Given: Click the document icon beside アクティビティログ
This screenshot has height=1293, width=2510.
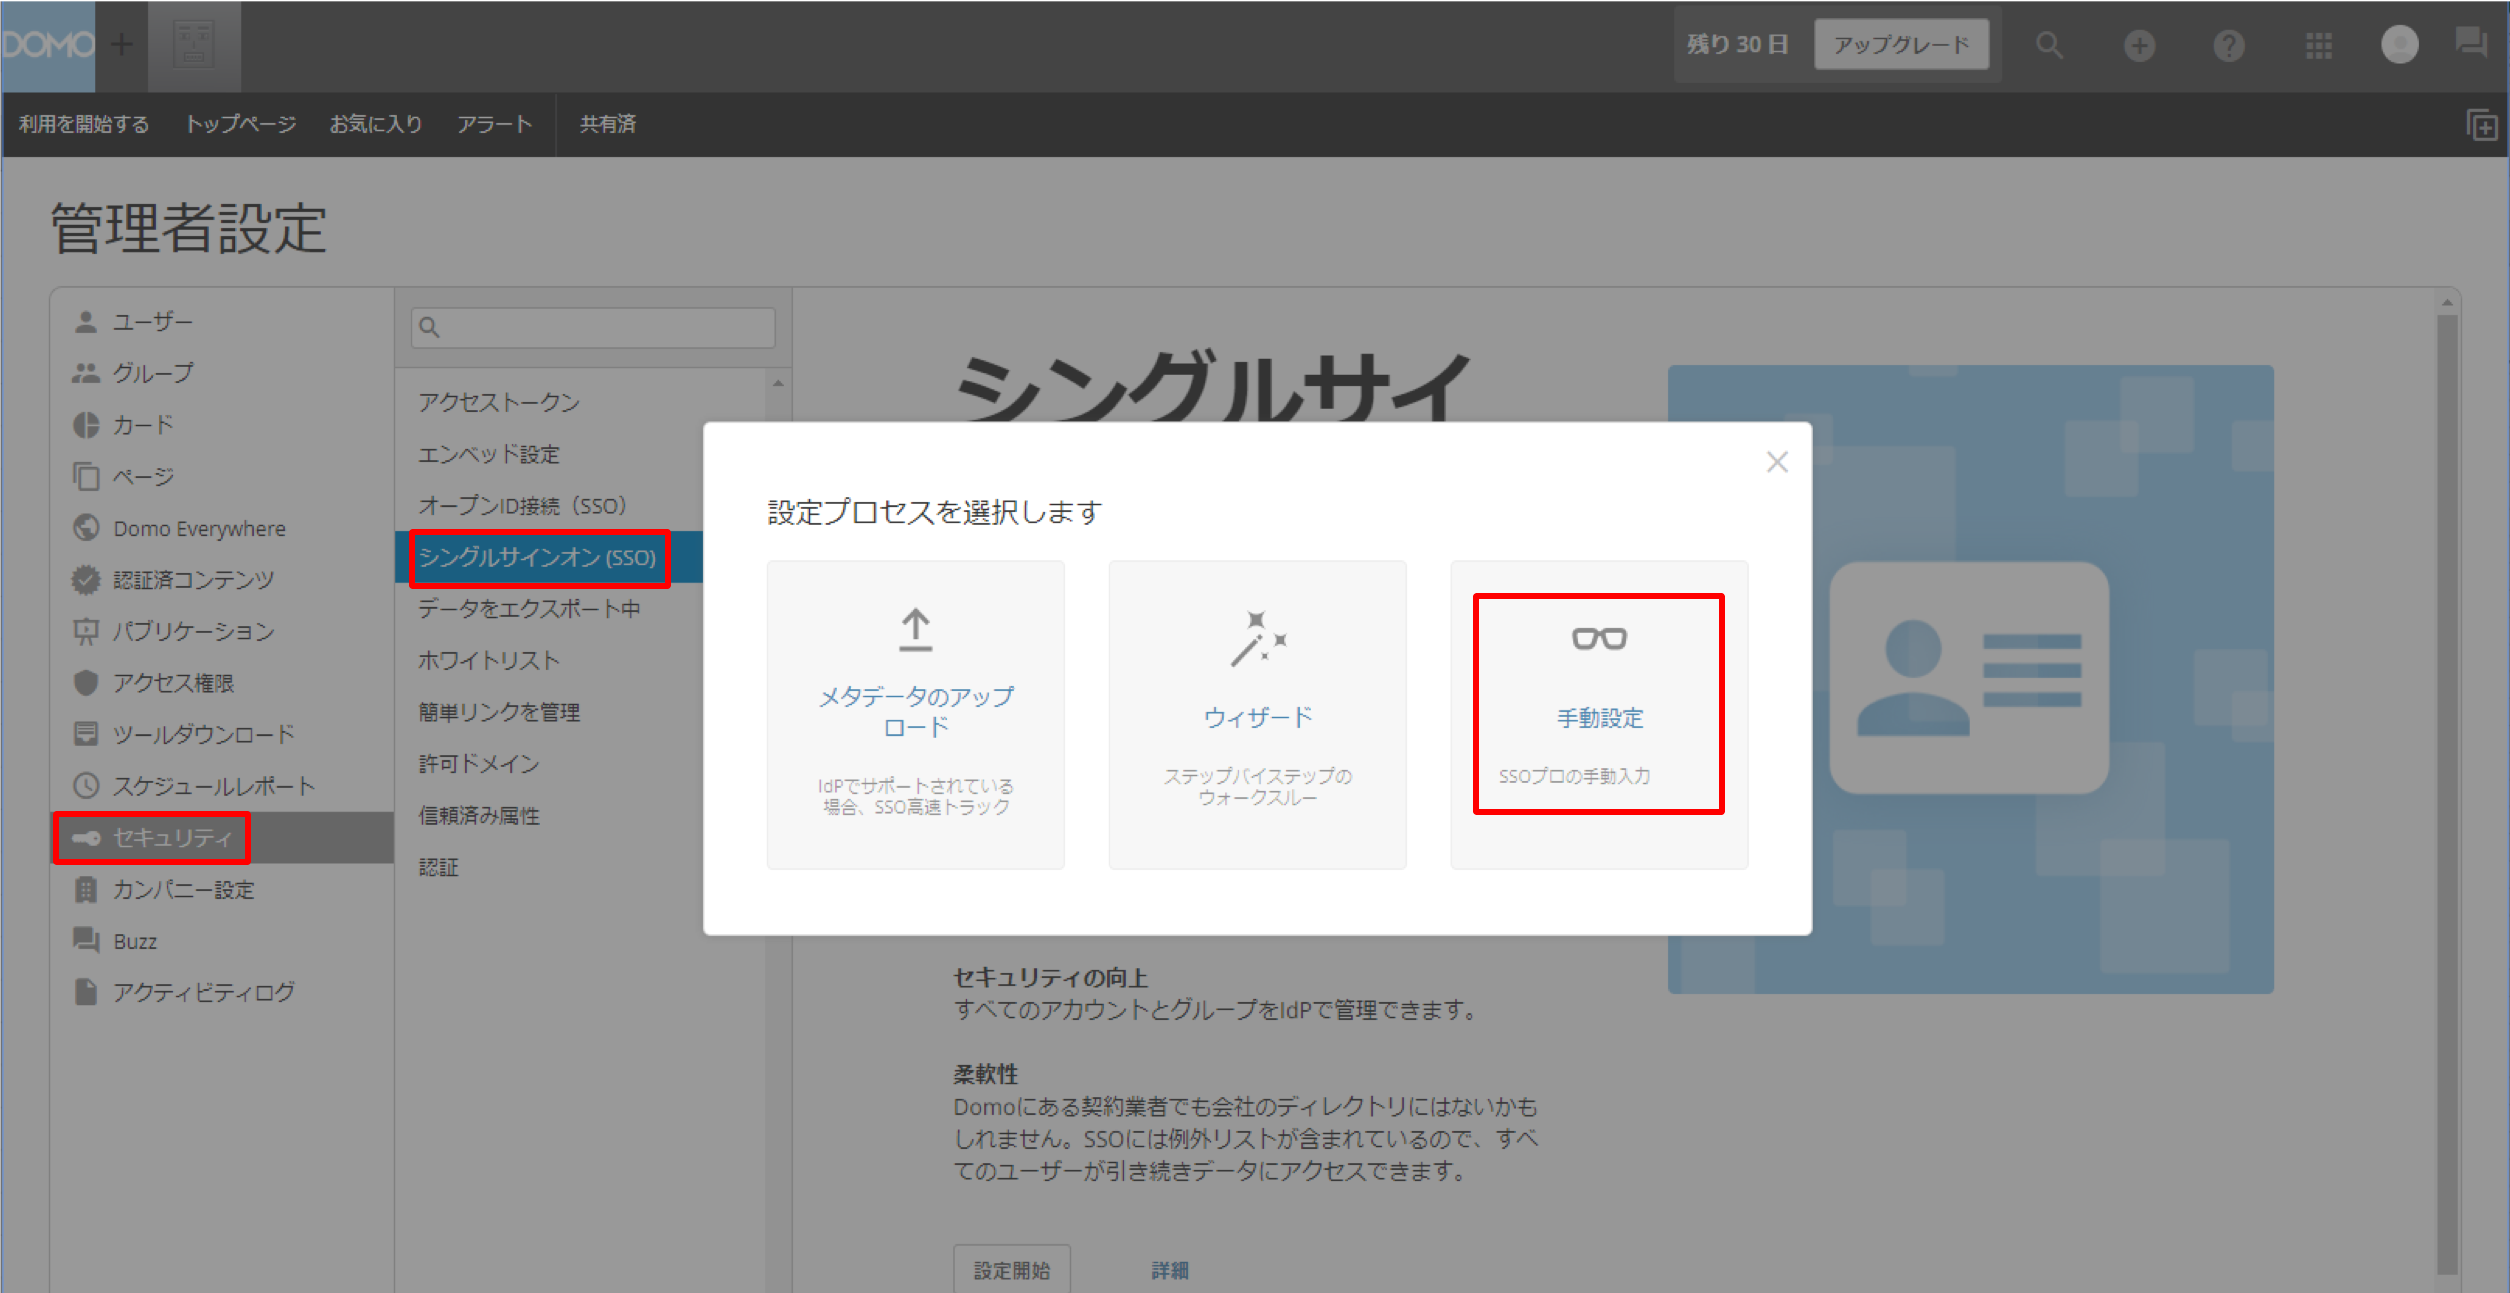Looking at the screenshot, I should coord(86,992).
